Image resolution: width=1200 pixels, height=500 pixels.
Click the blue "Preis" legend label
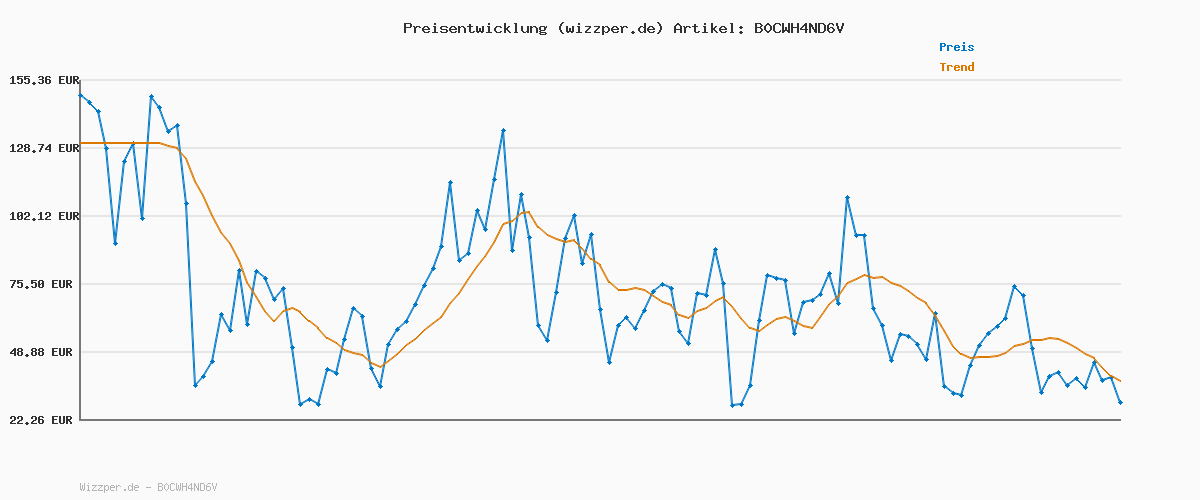[x=956, y=47]
